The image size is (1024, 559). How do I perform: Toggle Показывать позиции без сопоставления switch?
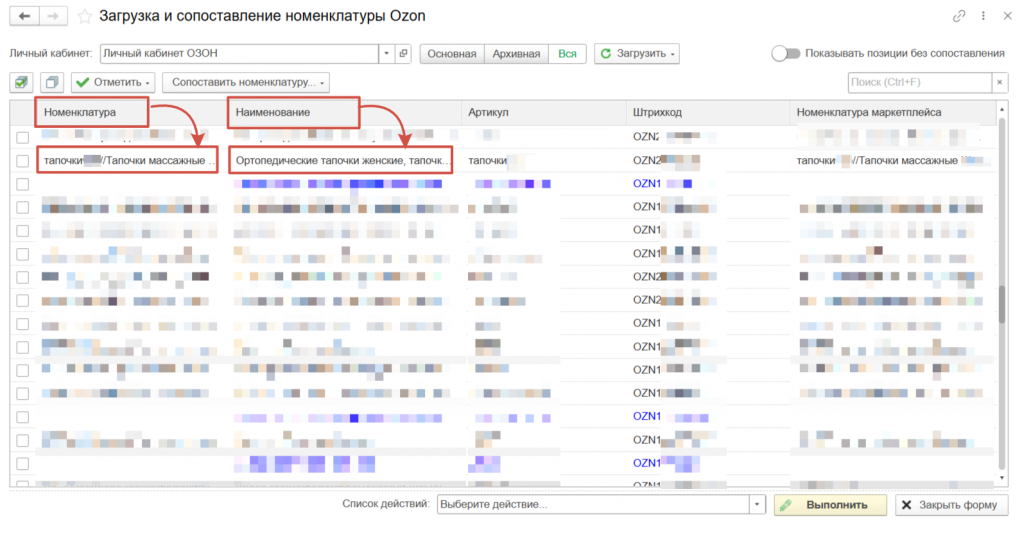coord(785,53)
